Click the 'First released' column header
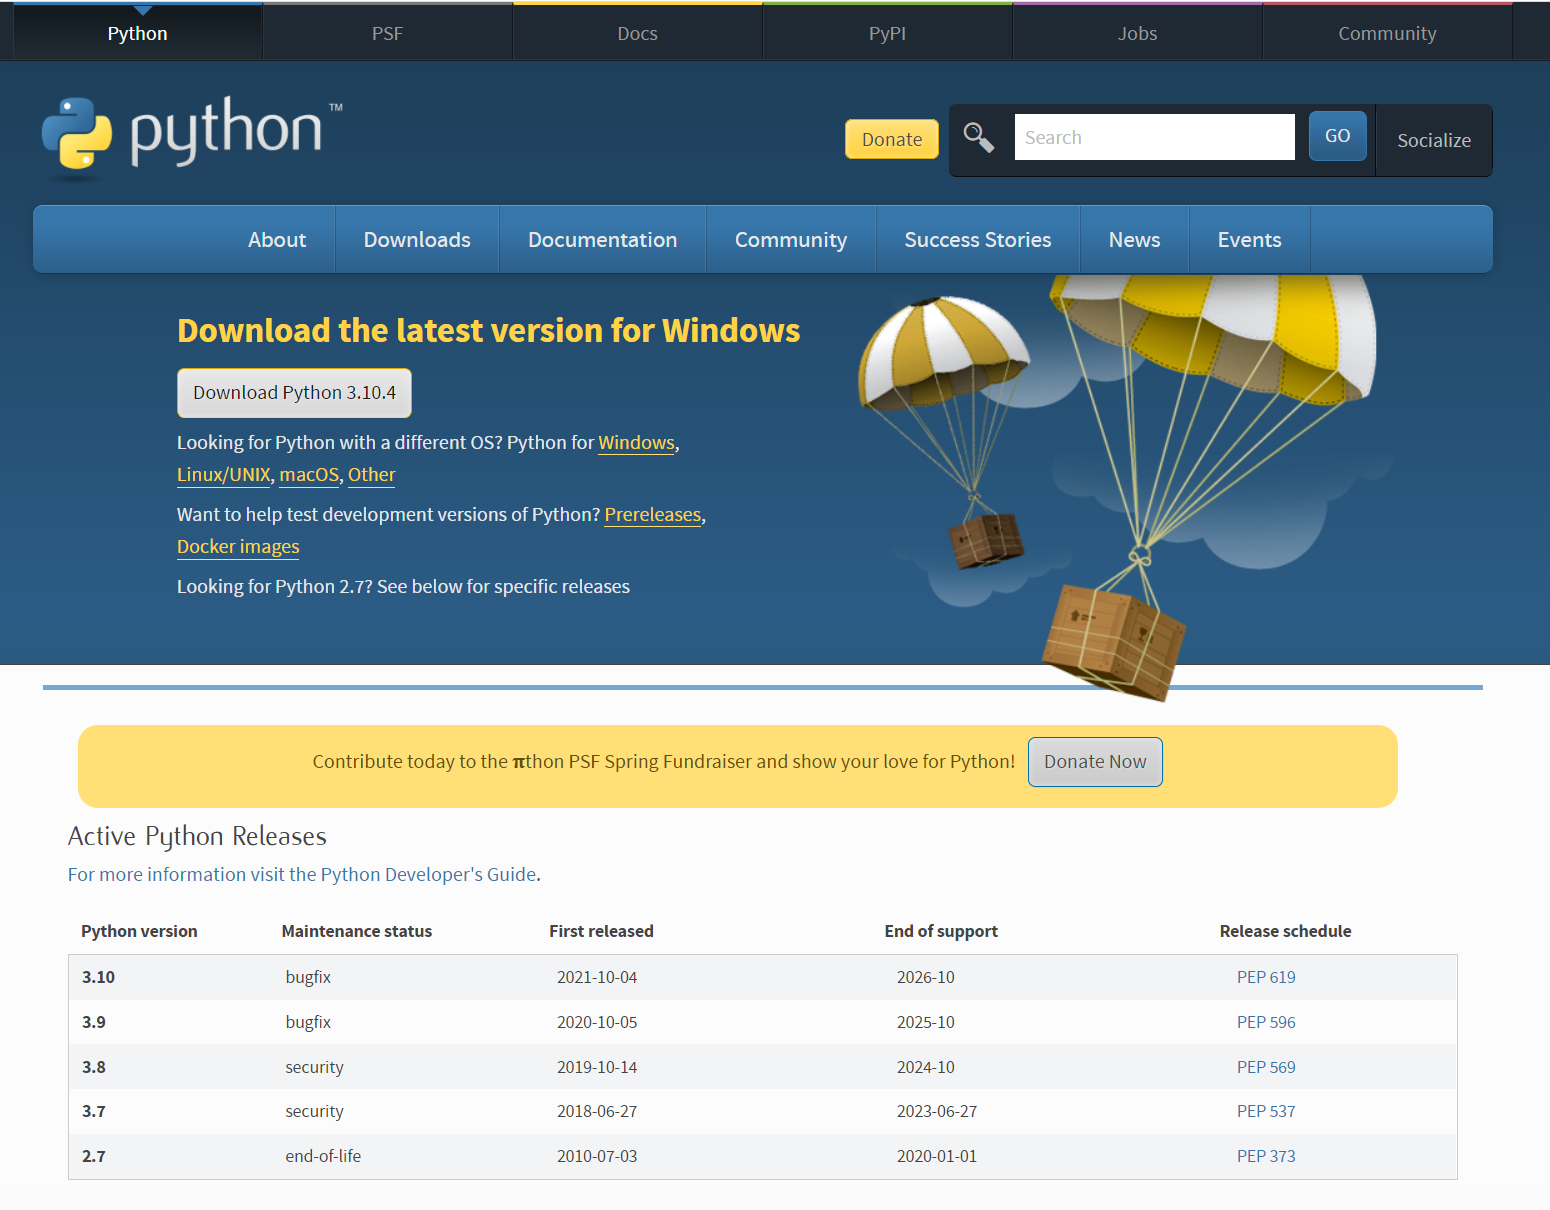Screen dimensions: 1550x1210 pos(601,931)
